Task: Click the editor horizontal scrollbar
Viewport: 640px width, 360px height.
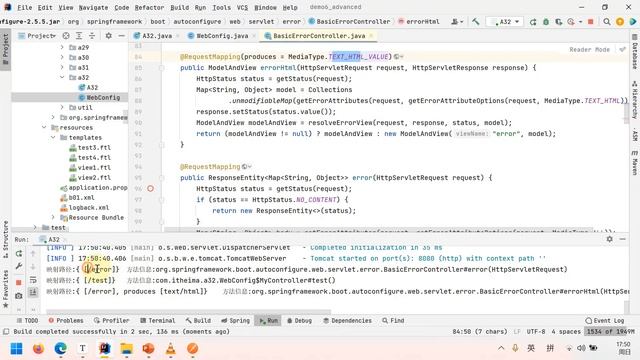Action: point(378,230)
